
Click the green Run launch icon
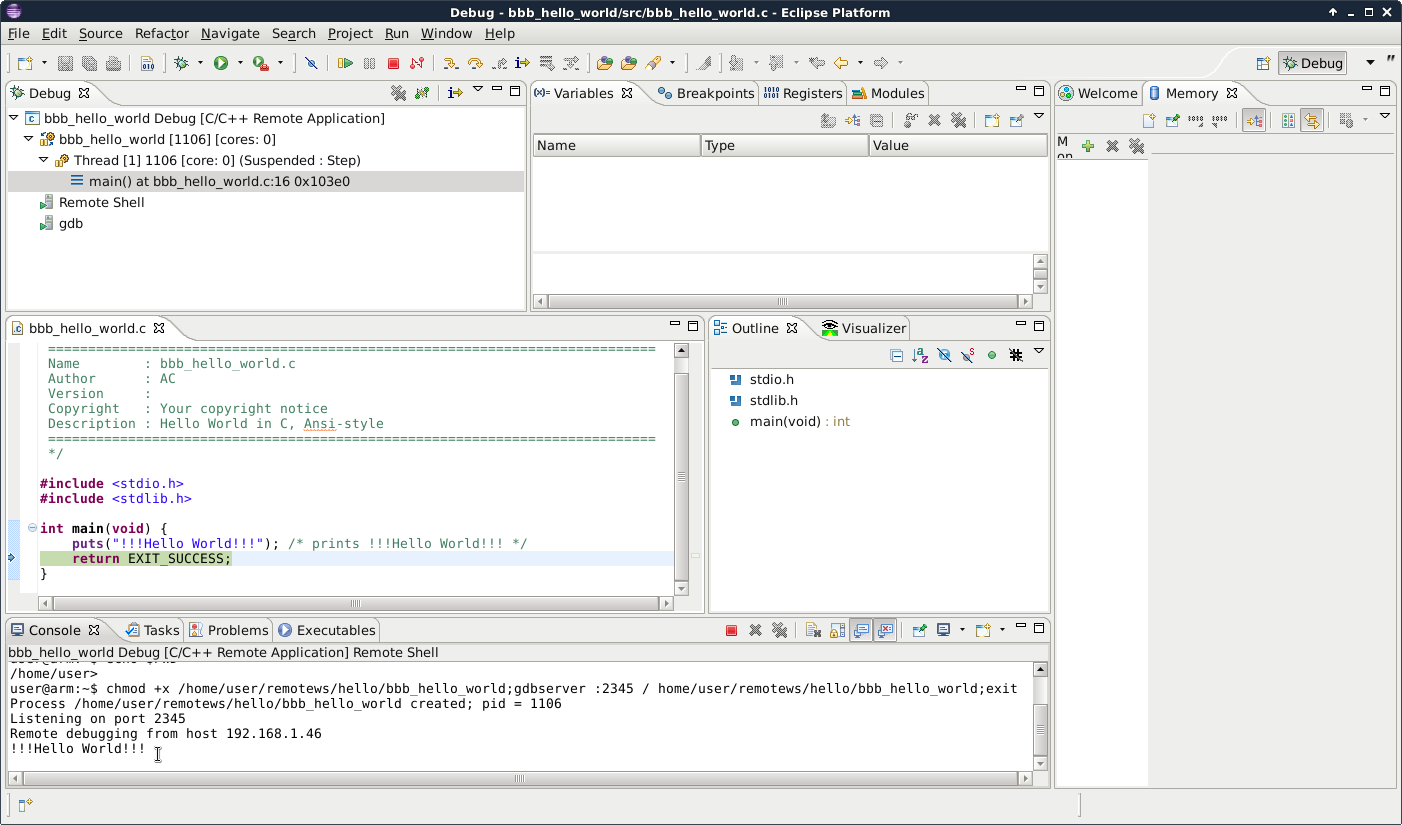coord(221,63)
